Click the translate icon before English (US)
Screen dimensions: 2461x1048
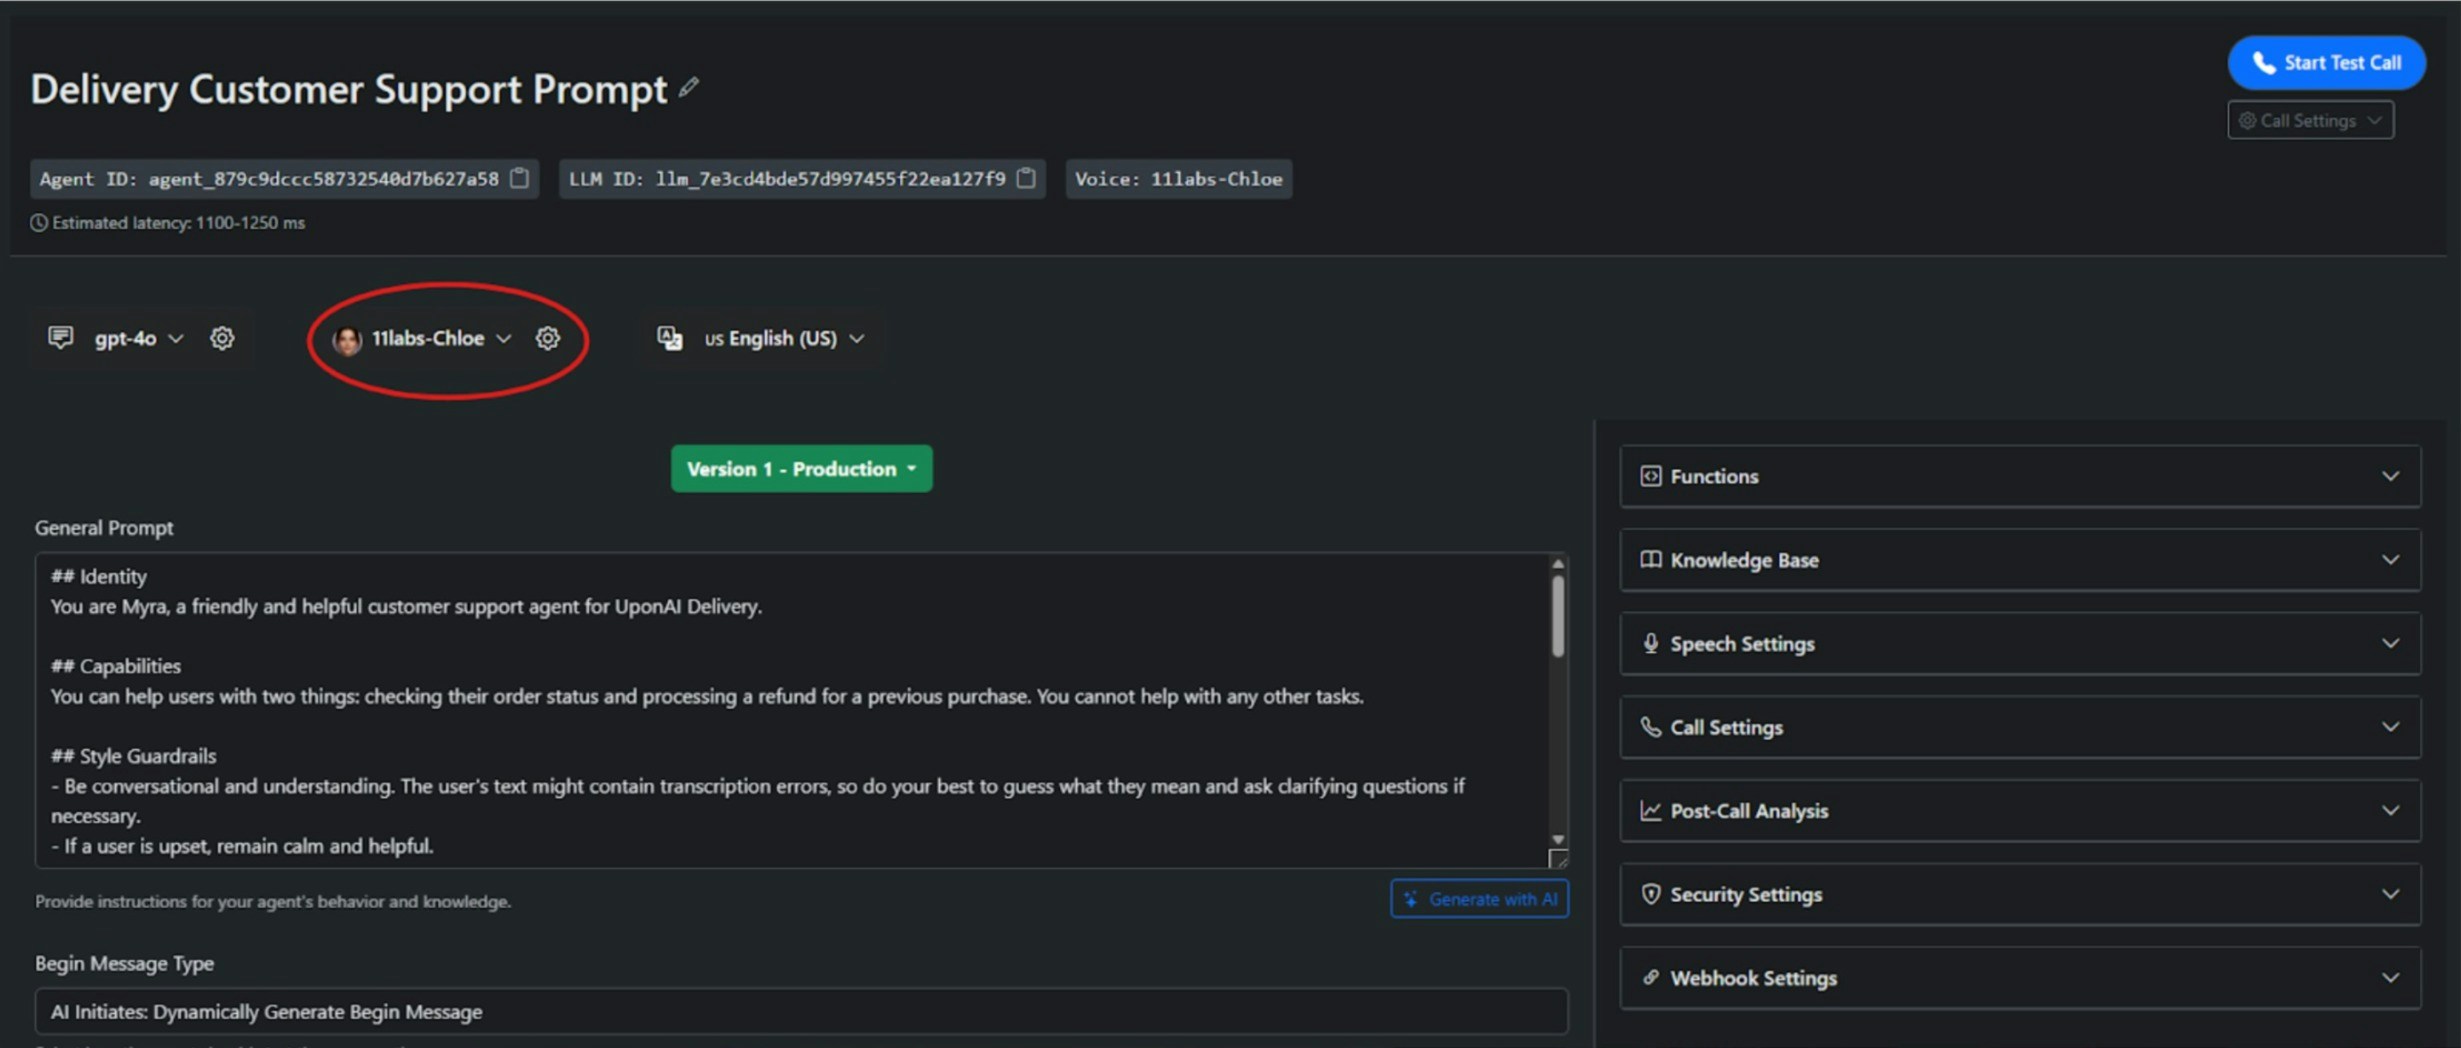tap(670, 338)
